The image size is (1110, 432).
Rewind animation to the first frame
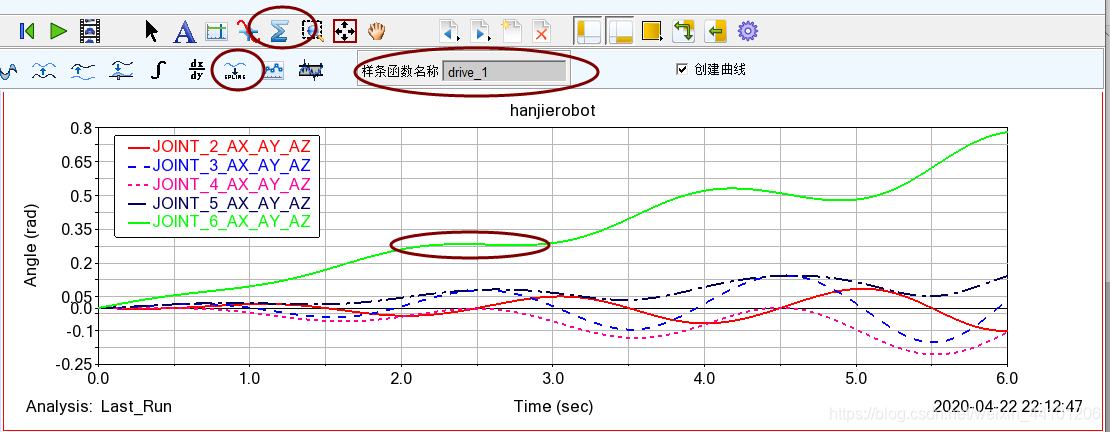click(x=27, y=31)
